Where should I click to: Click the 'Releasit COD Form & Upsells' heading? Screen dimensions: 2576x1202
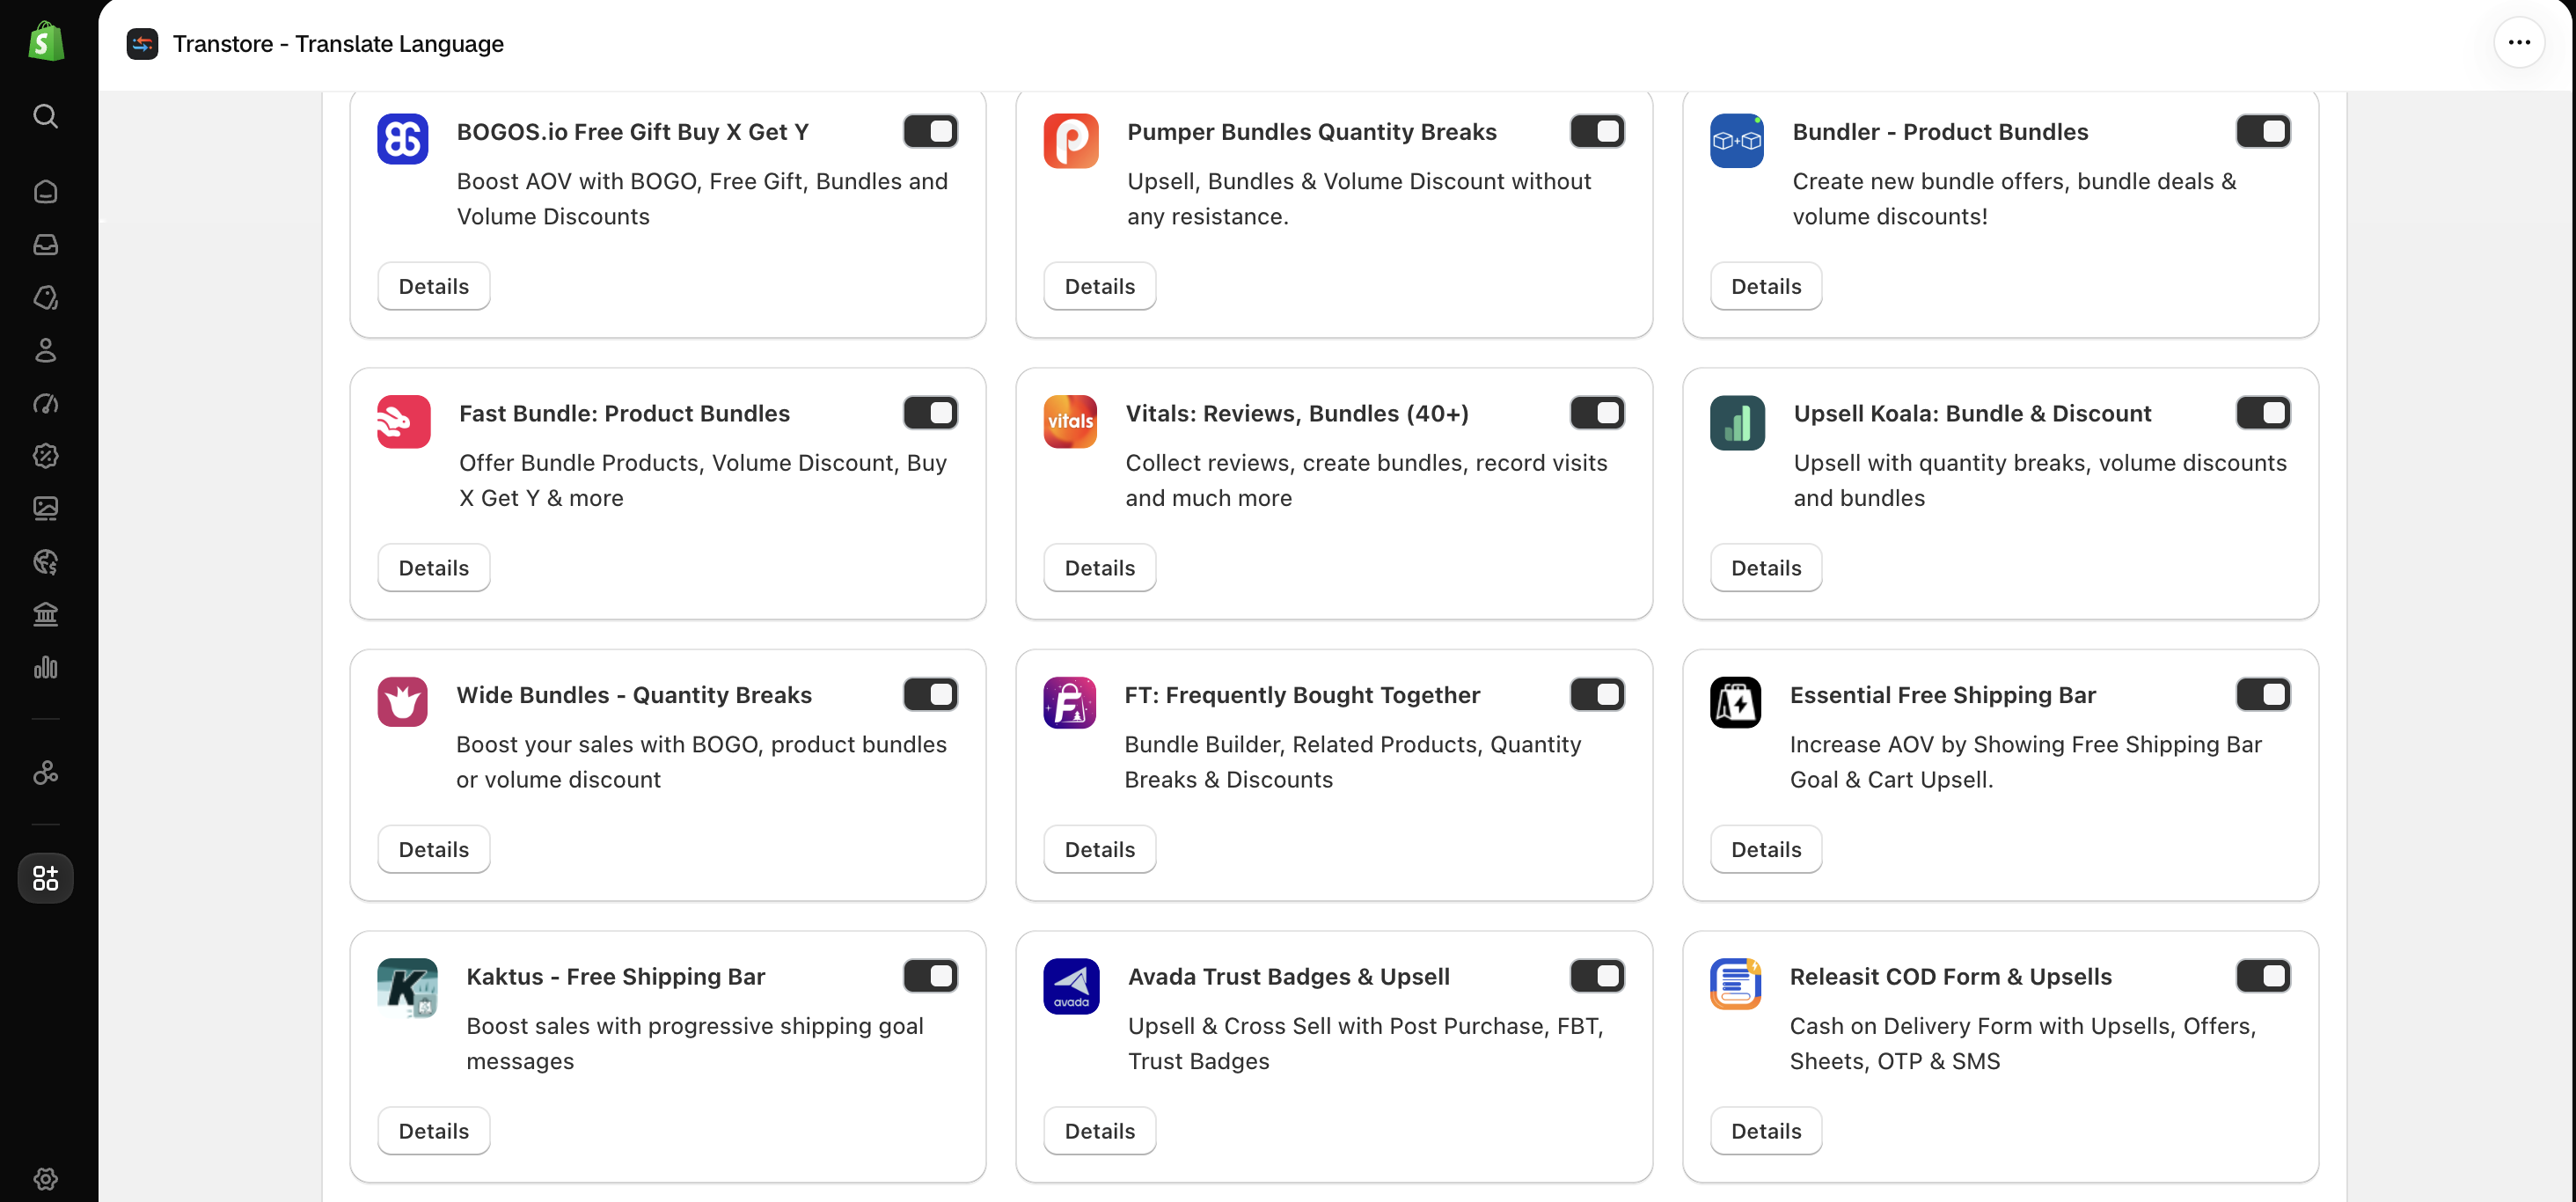click(x=1950, y=977)
